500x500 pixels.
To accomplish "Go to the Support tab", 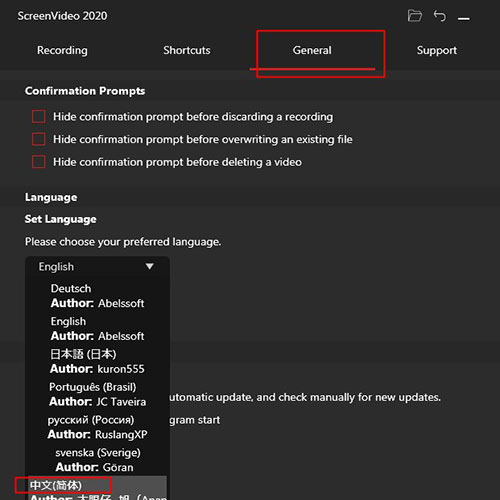I will click(x=437, y=50).
